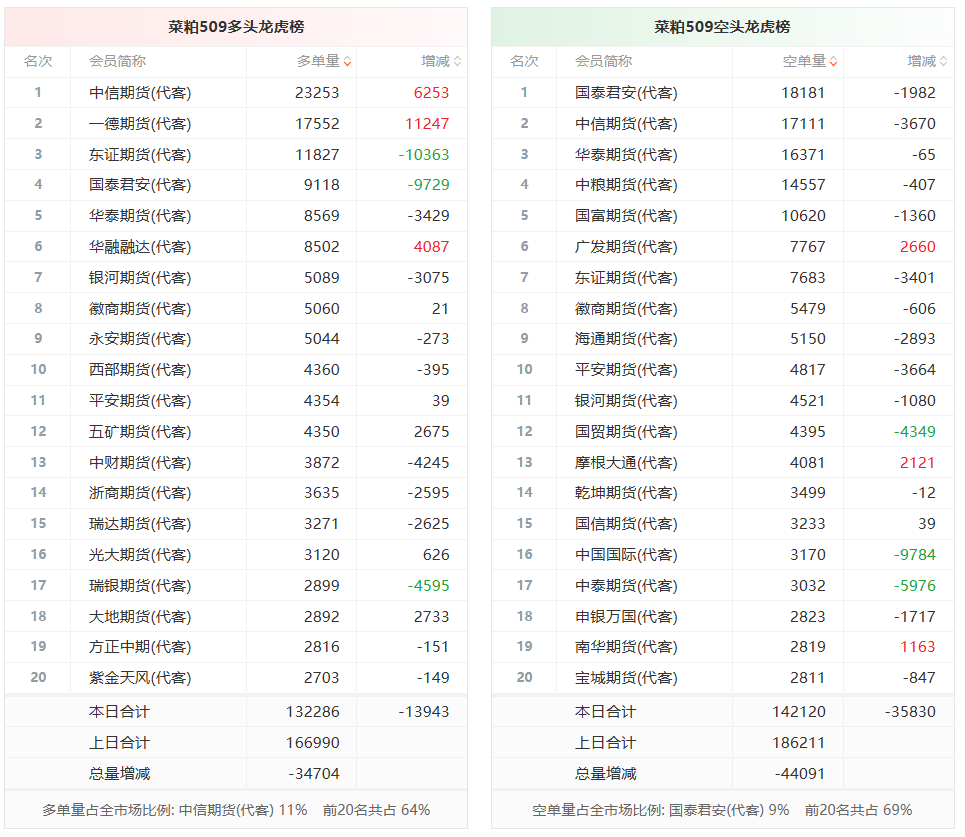The width and height of the screenshot is (965, 837).
Task: Click long 总量增减 value -34704
Action: tap(314, 774)
